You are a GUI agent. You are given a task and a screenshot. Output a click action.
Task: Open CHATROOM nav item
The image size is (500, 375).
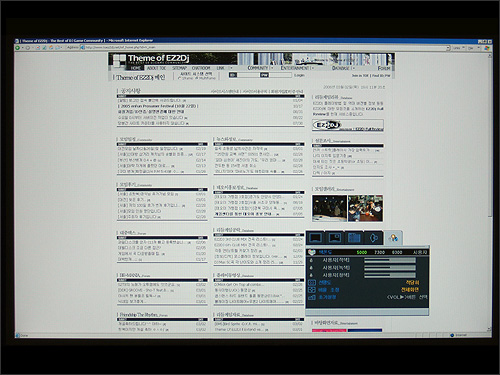tap(201, 68)
